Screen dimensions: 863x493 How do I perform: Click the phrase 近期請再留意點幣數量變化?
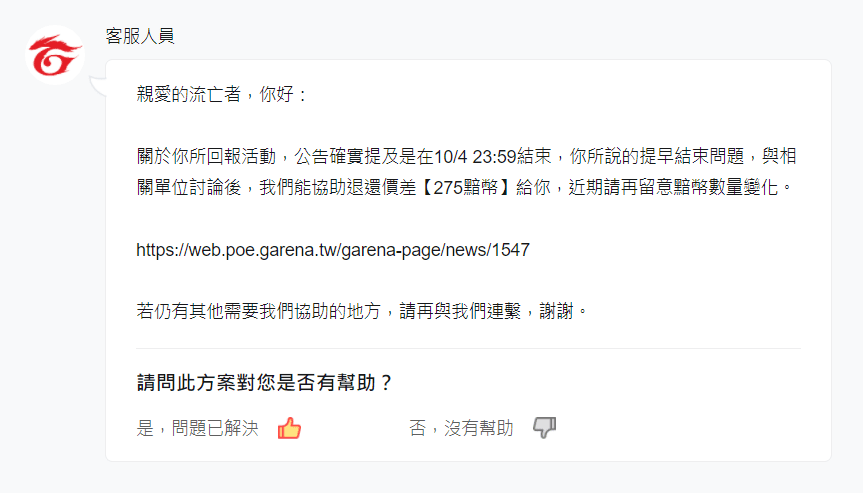[x=673, y=188]
